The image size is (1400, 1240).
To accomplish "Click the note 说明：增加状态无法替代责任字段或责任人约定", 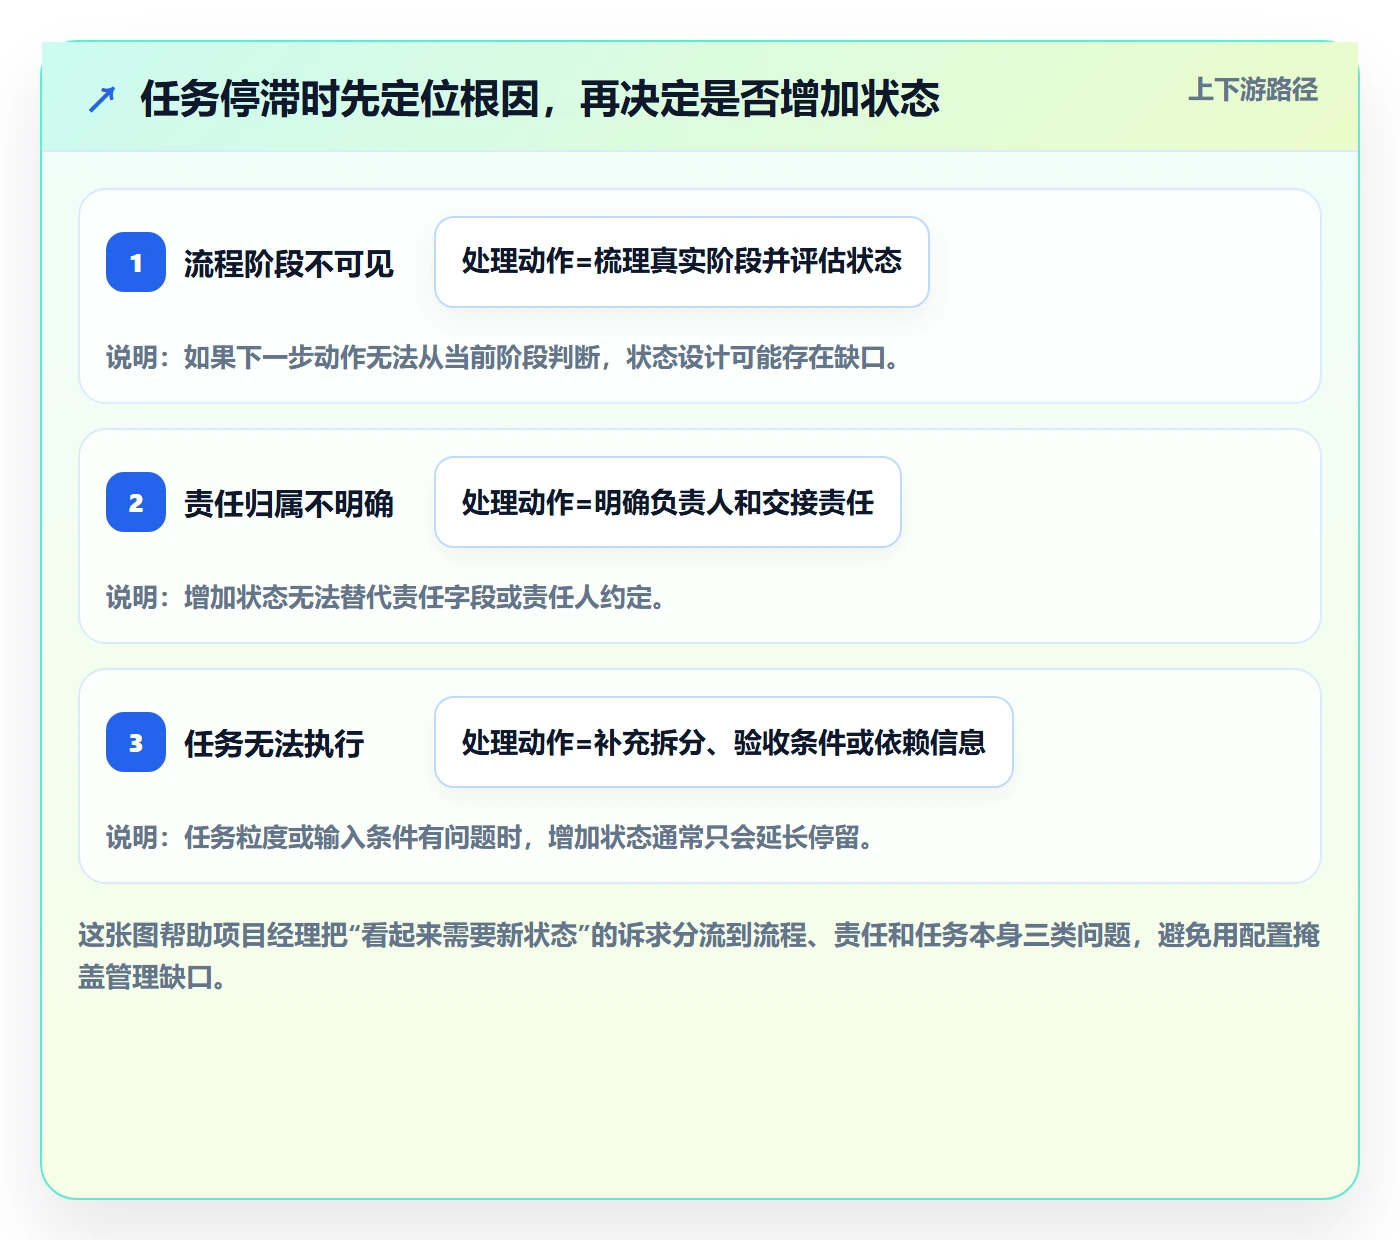I will [387, 597].
